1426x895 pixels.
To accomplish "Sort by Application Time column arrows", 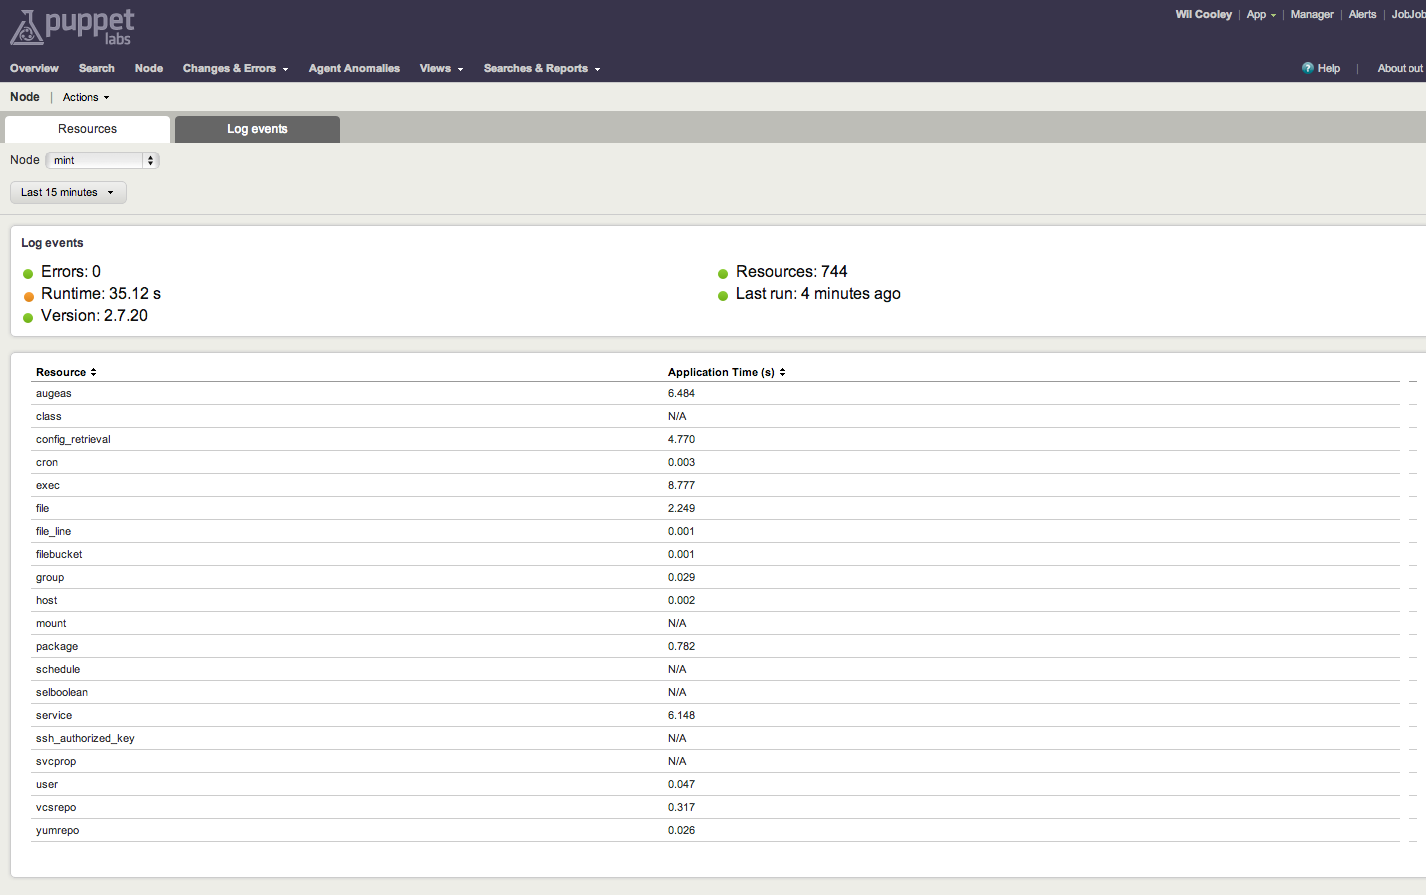I will (782, 372).
